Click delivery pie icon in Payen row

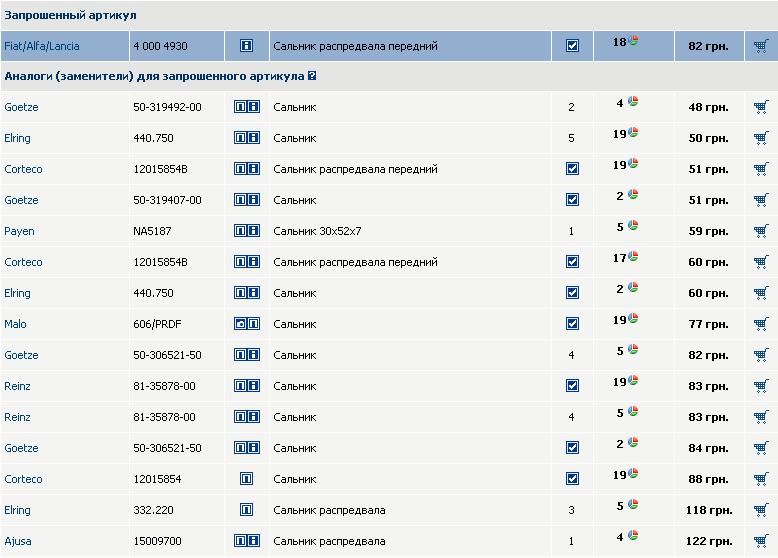click(x=633, y=226)
